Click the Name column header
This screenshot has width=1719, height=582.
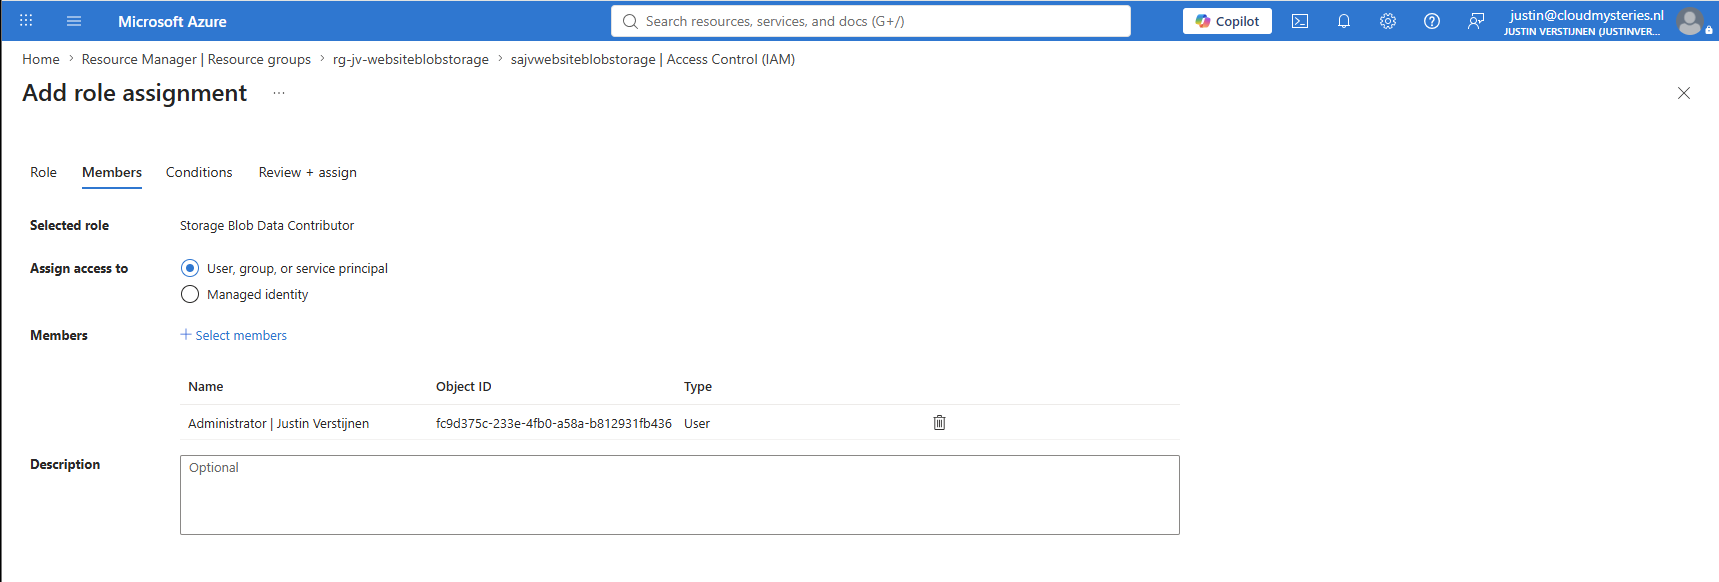click(206, 386)
